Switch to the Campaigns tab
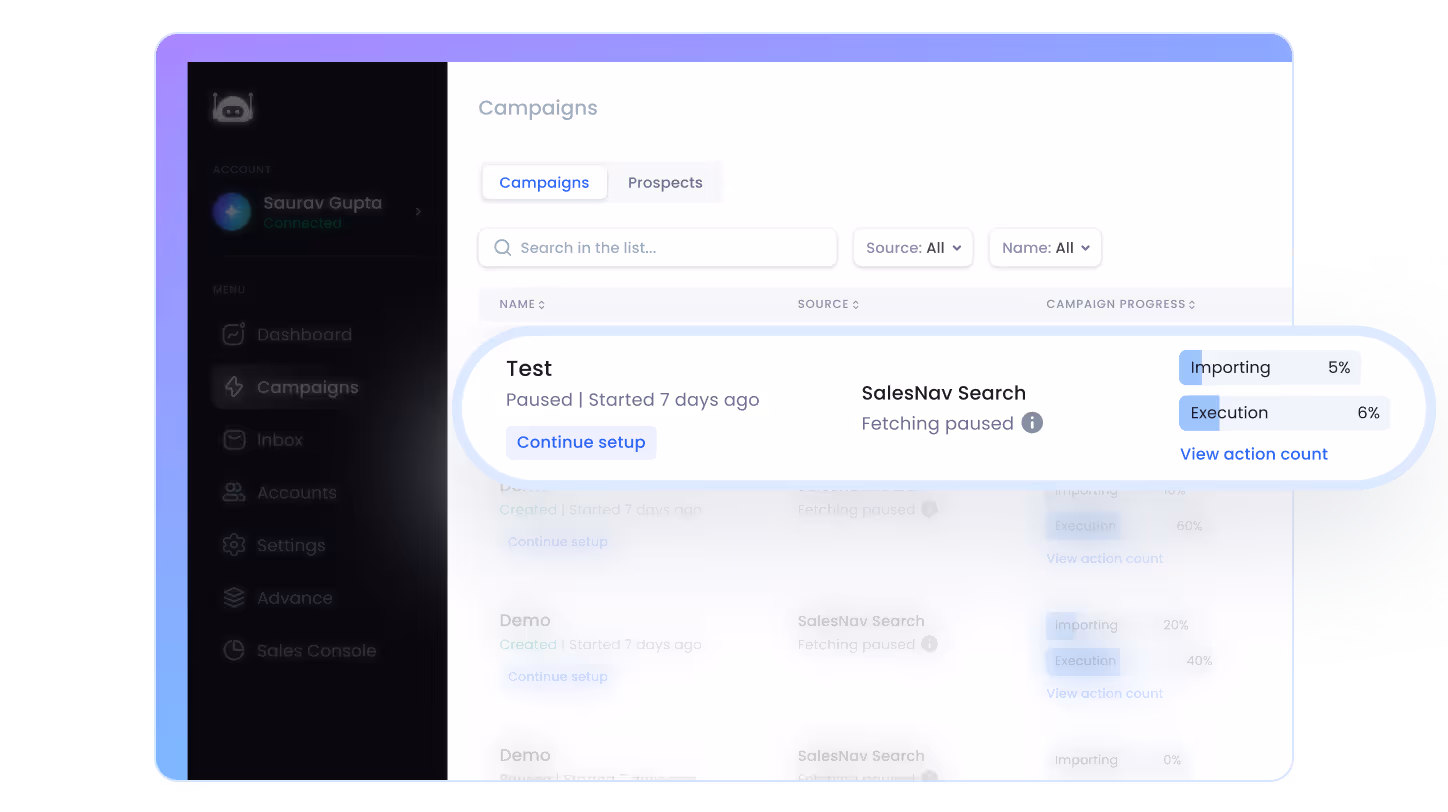 click(544, 183)
